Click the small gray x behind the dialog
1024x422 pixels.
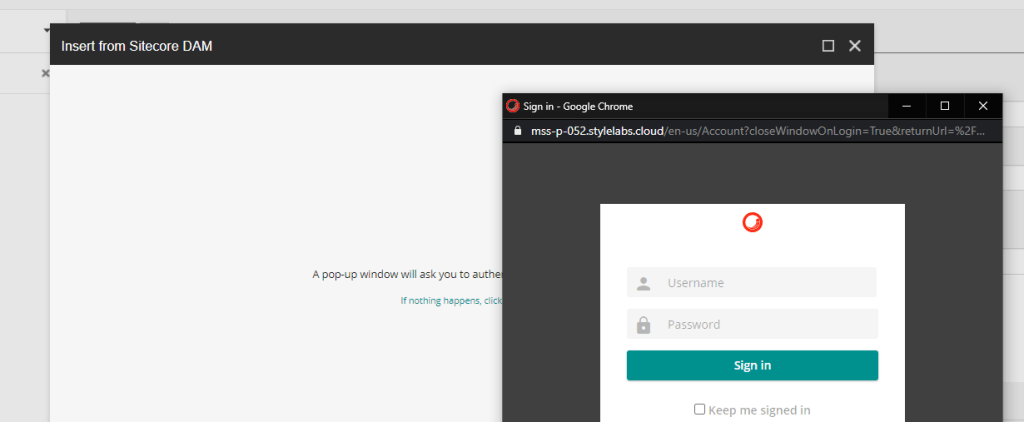pos(45,73)
